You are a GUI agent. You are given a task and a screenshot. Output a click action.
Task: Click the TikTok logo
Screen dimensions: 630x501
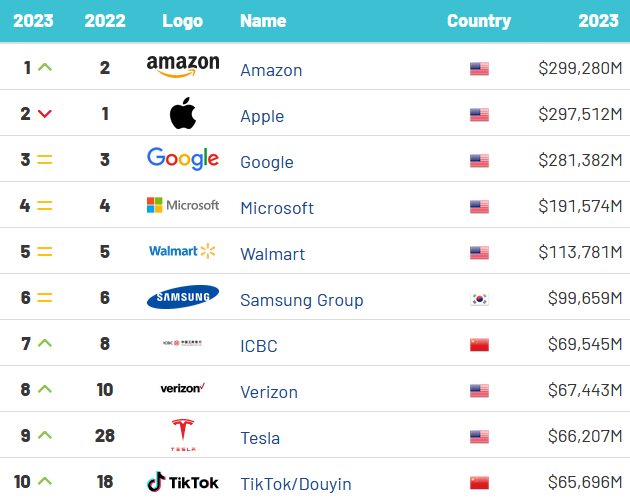pos(183,483)
